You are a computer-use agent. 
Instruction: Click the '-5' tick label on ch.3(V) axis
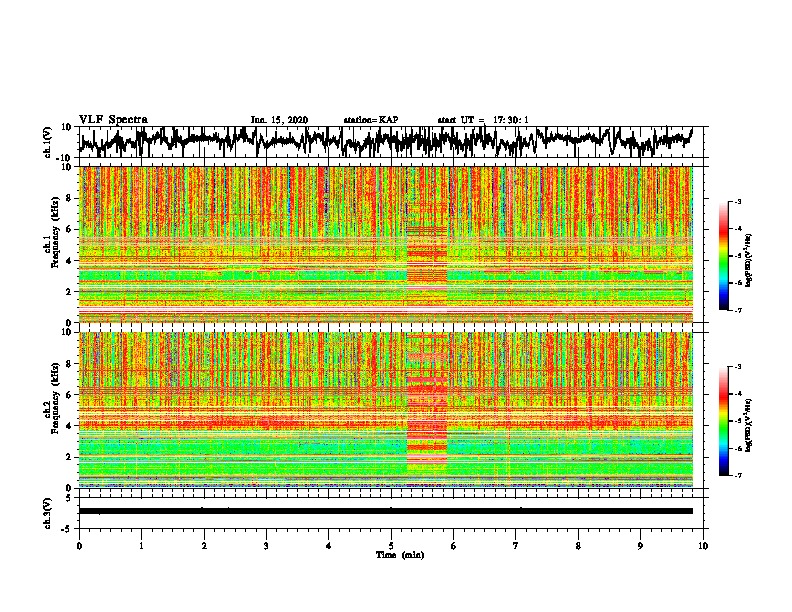tap(67, 529)
